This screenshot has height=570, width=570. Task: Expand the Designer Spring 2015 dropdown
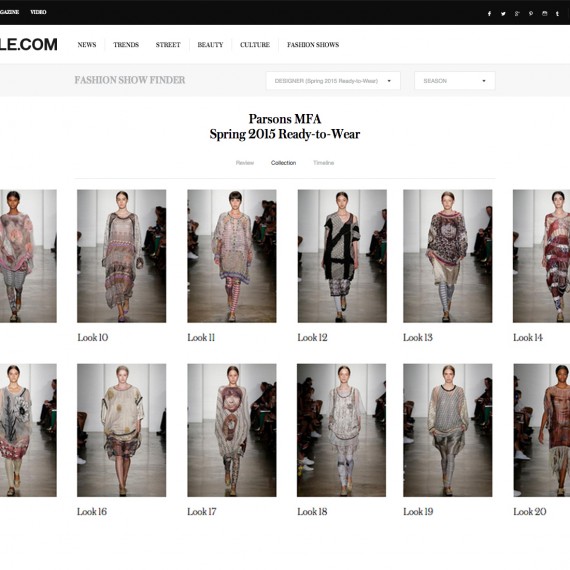click(333, 81)
